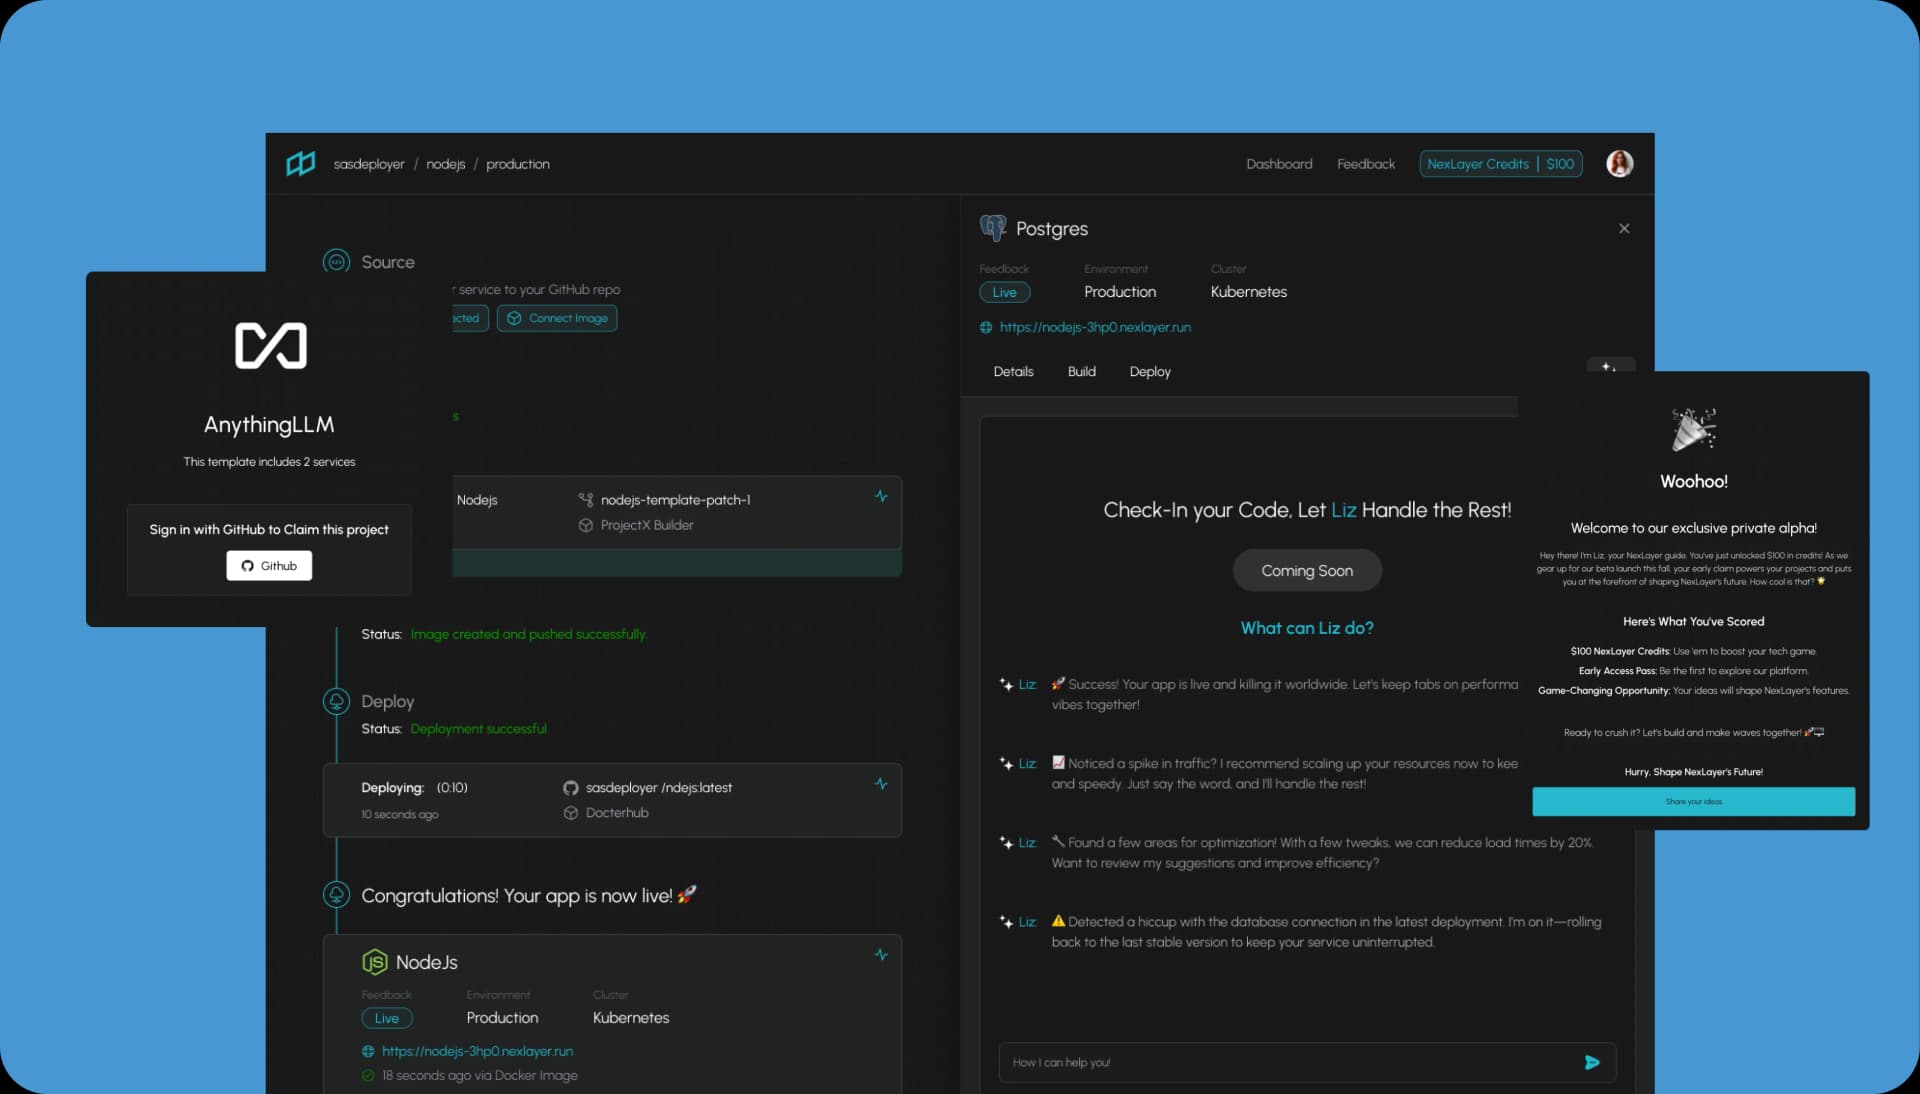This screenshot has height=1094, width=1920.
Task: Click the activity pulse icon on Nodejs build card
Action: coord(881,496)
